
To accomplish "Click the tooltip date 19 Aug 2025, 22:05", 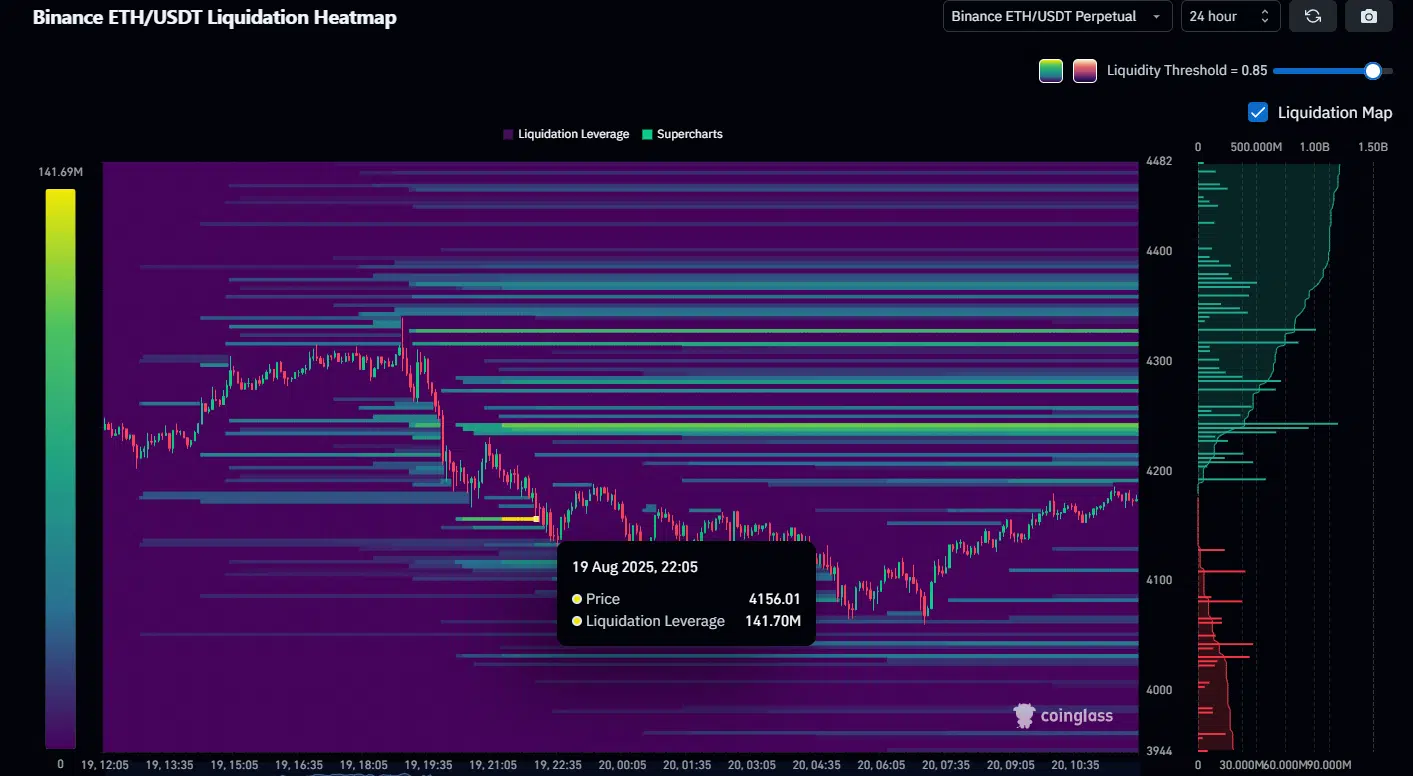I will (x=635, y=567).
